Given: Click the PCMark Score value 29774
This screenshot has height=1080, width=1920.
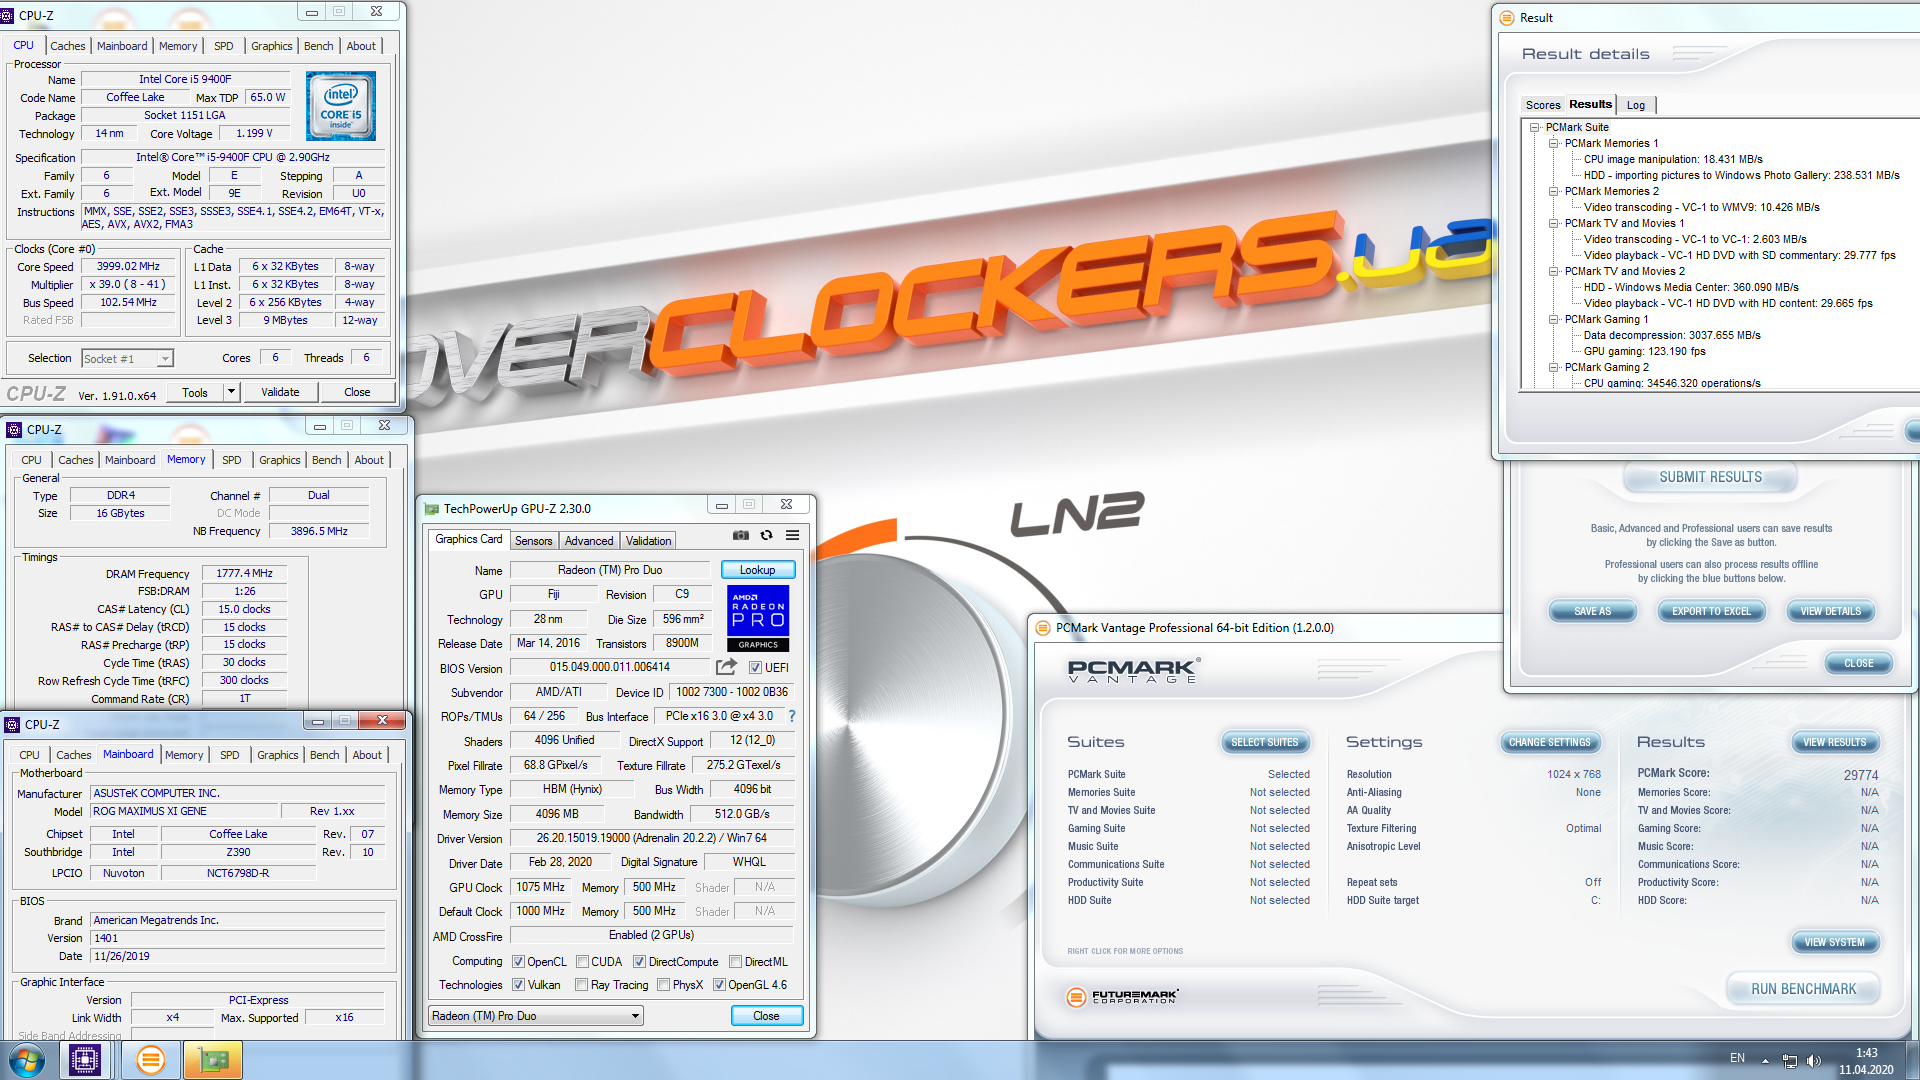Looking at the screenshot, I should 1860,775.
